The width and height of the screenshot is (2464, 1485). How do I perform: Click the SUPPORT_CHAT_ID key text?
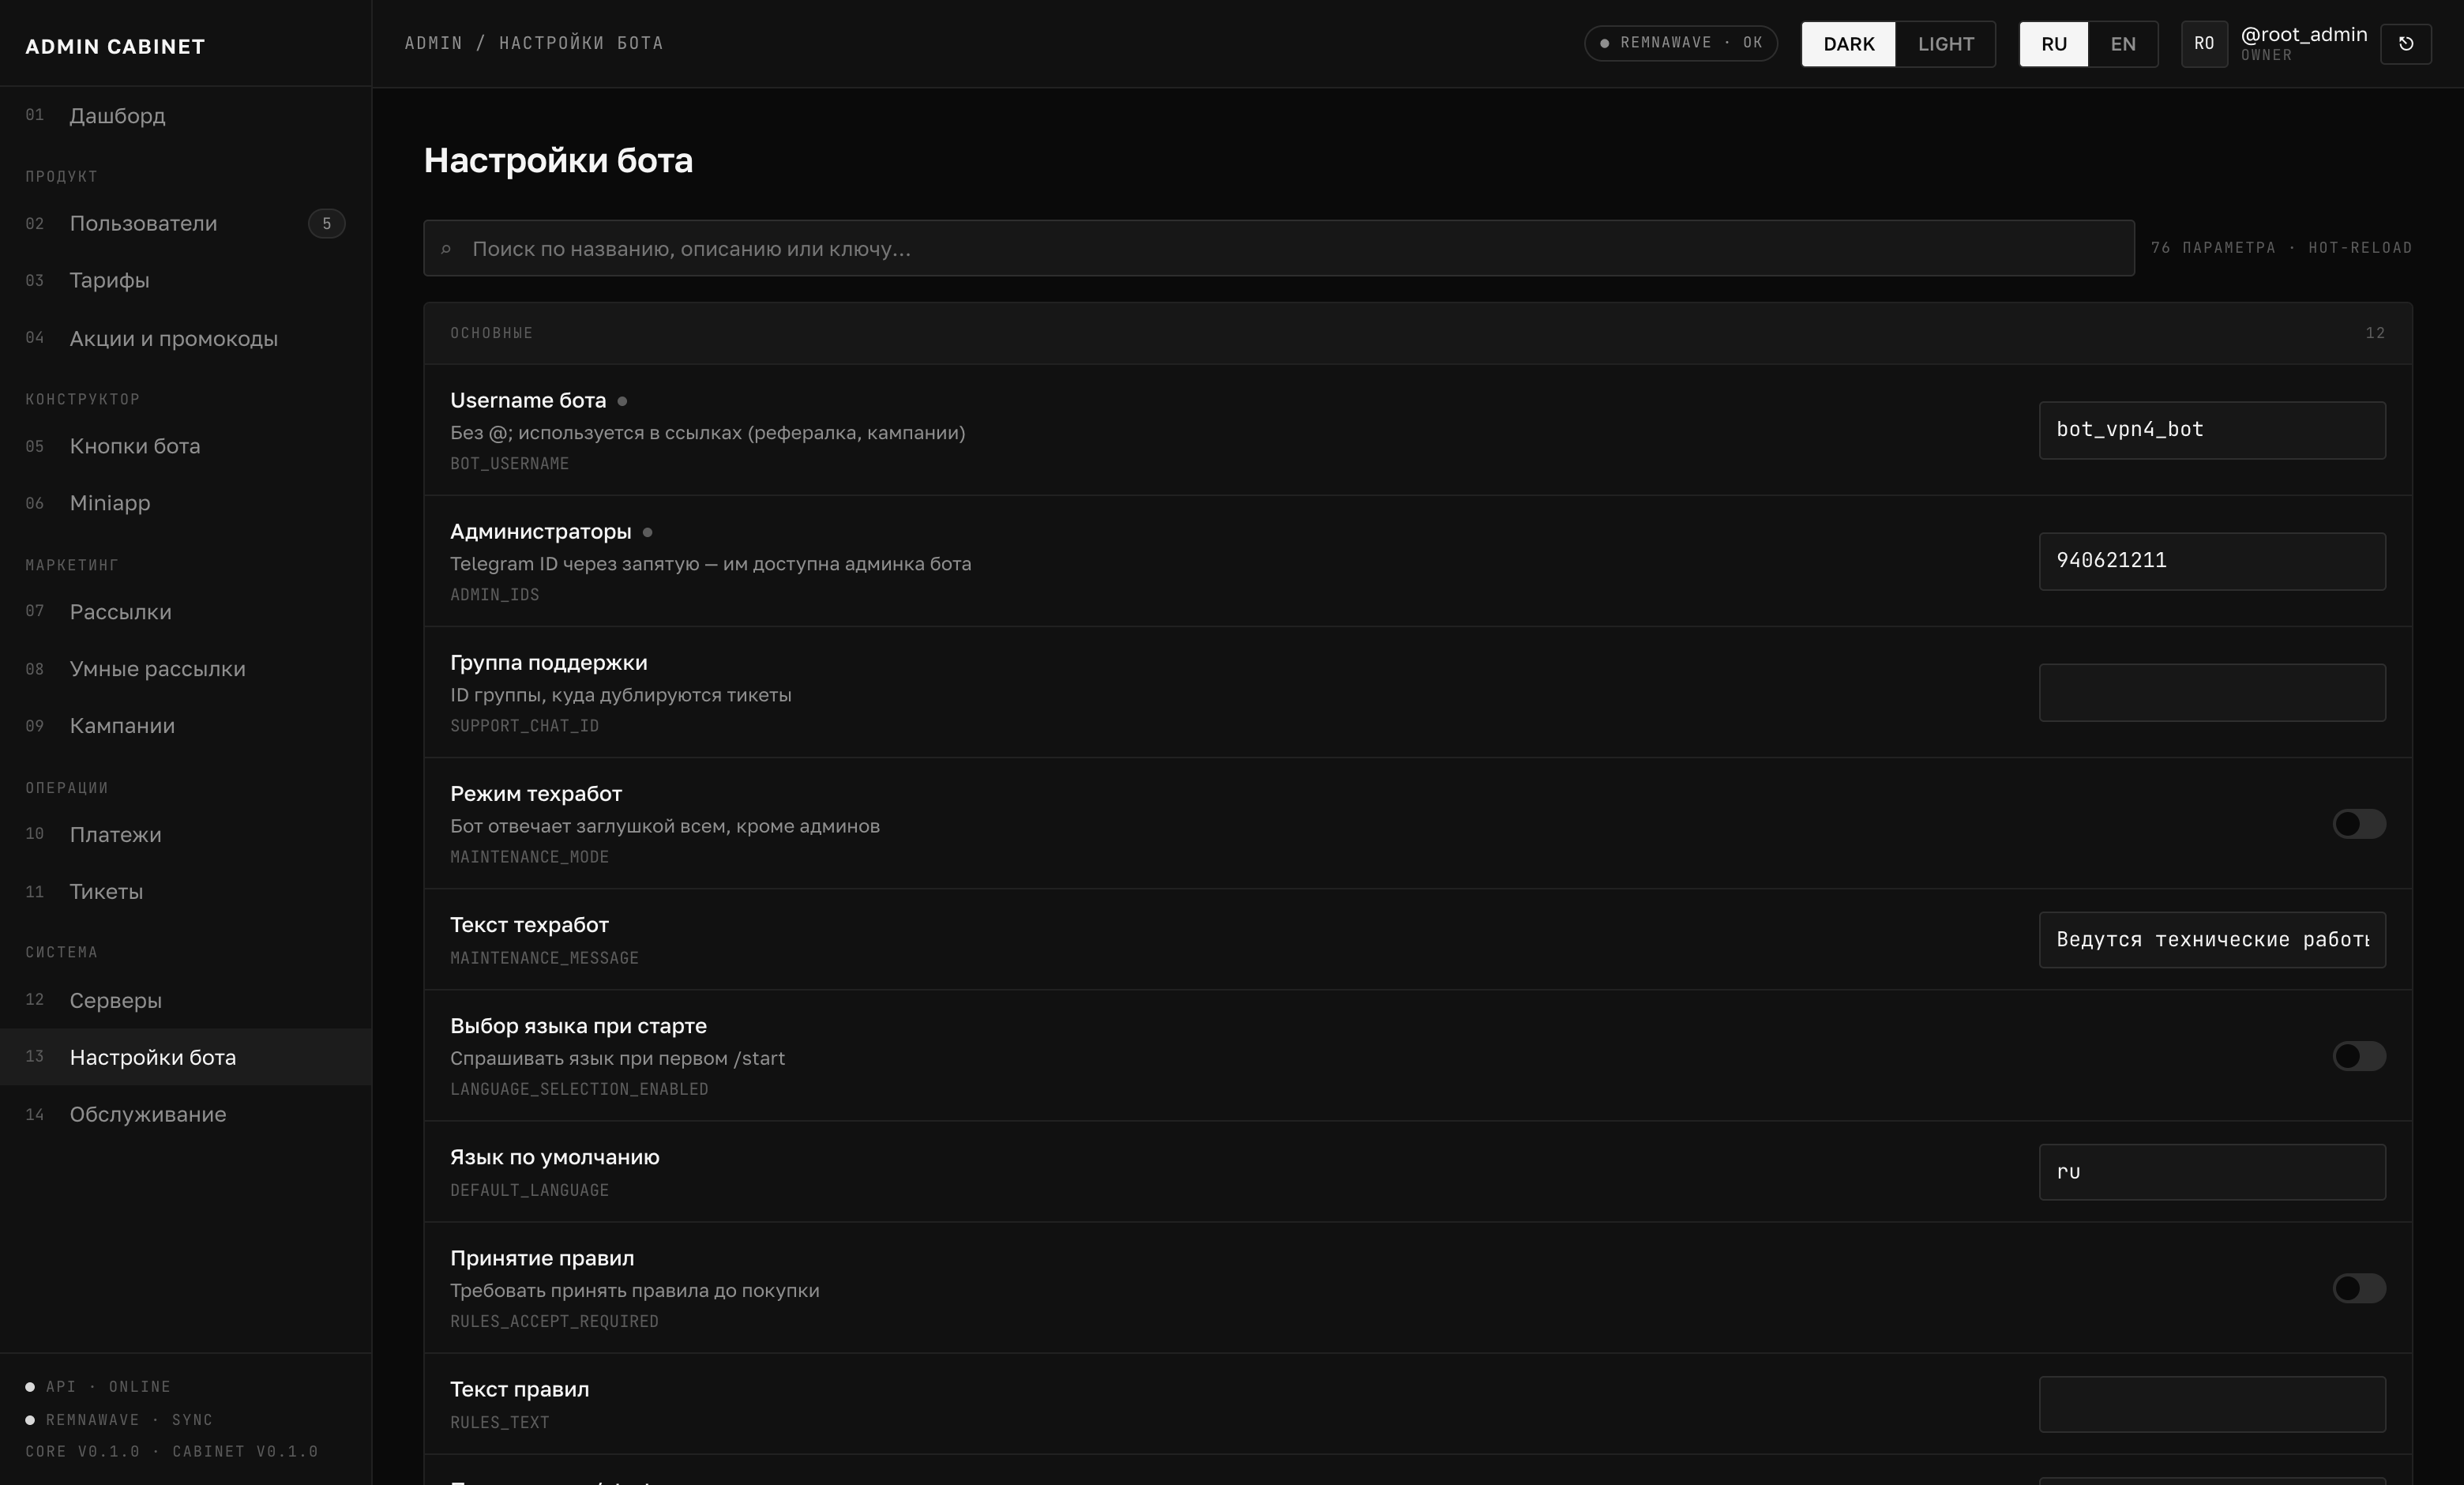[x=524, y=726]
